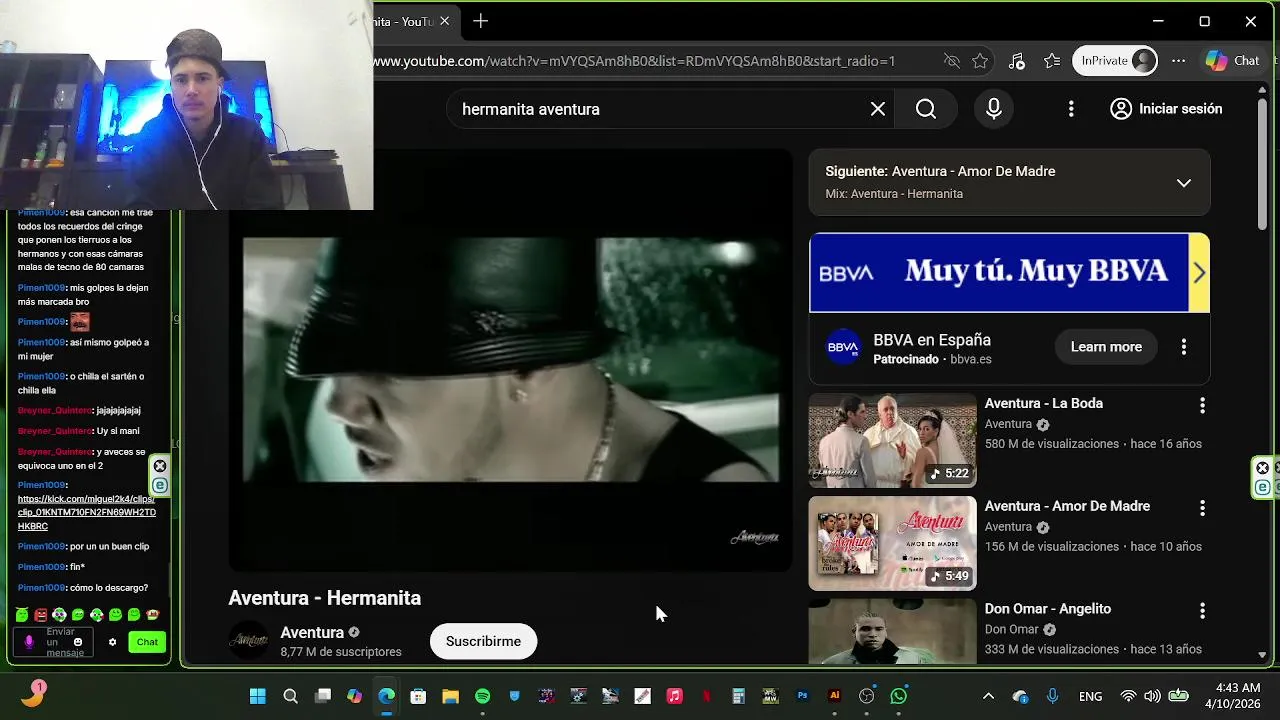The height and width of the screenshot is (720, 1280).
Task: Open Windows Start menu
Action: coord(258,696)
